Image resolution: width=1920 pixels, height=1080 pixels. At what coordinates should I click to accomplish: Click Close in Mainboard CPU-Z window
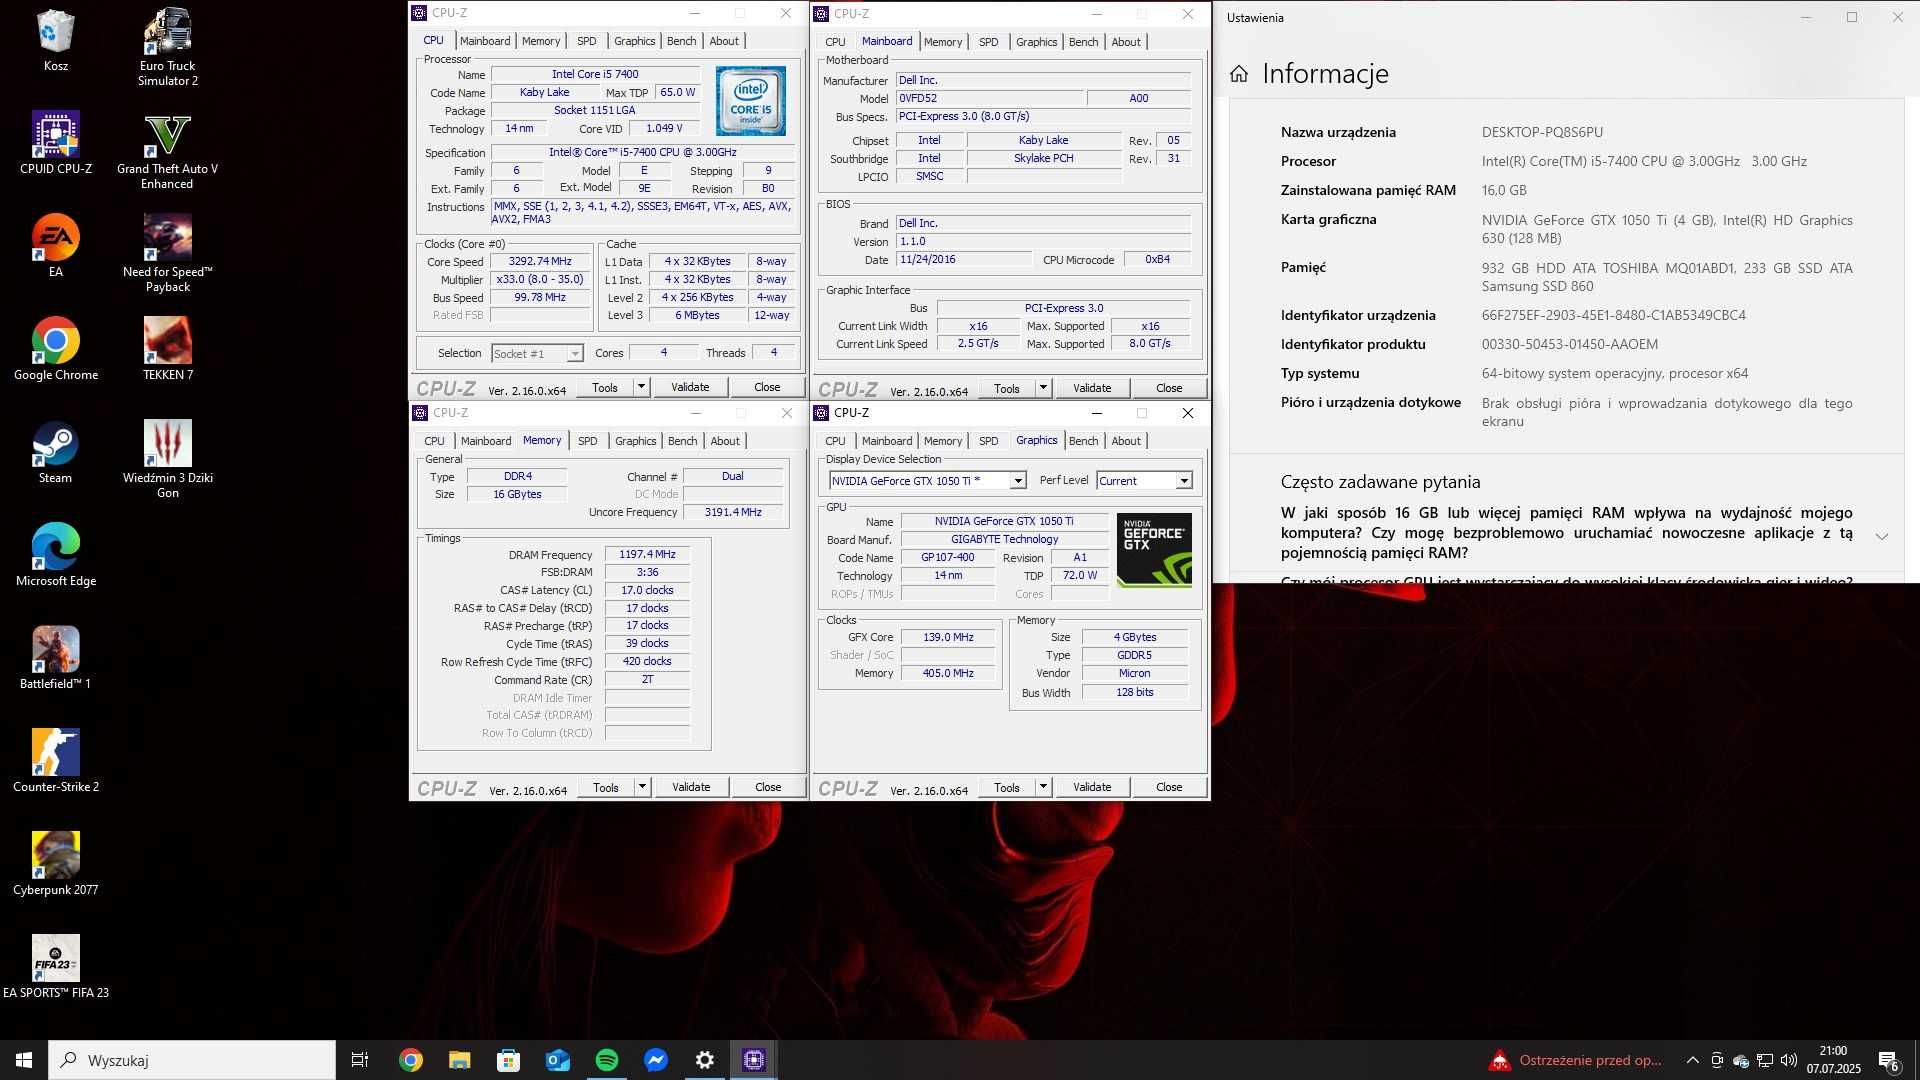1169,388
